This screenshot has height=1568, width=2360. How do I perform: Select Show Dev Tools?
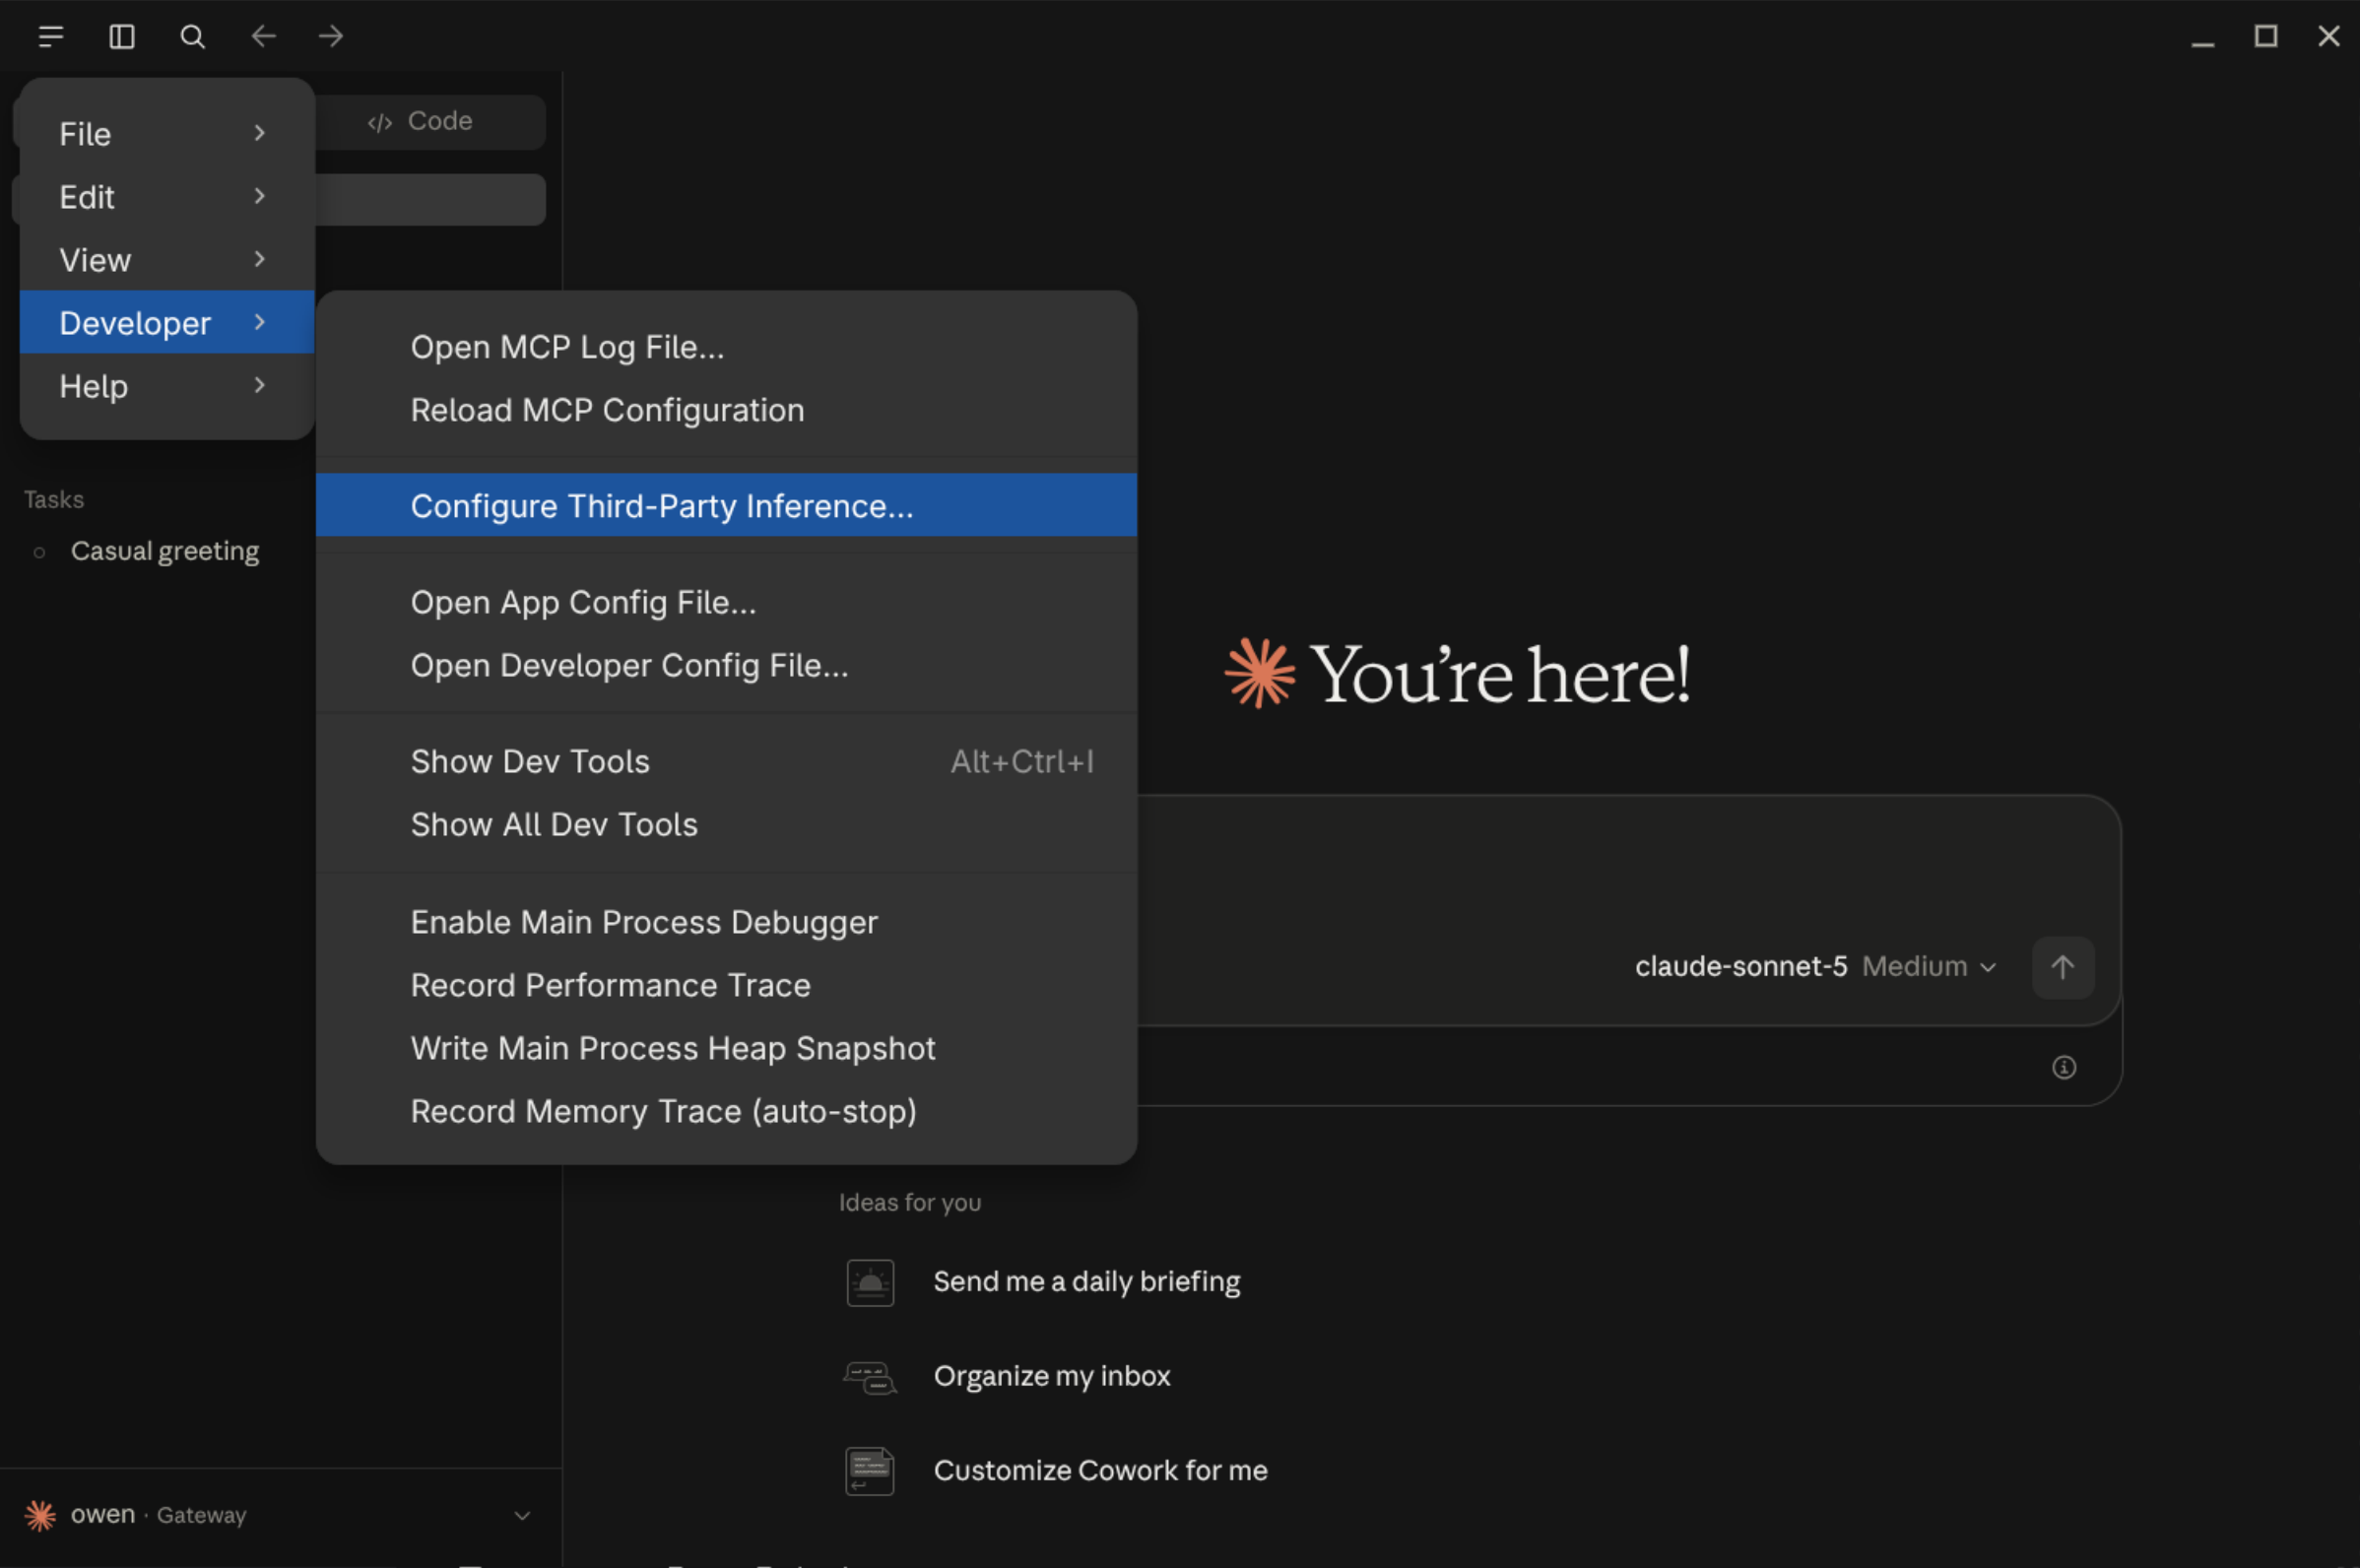[726, 761]
